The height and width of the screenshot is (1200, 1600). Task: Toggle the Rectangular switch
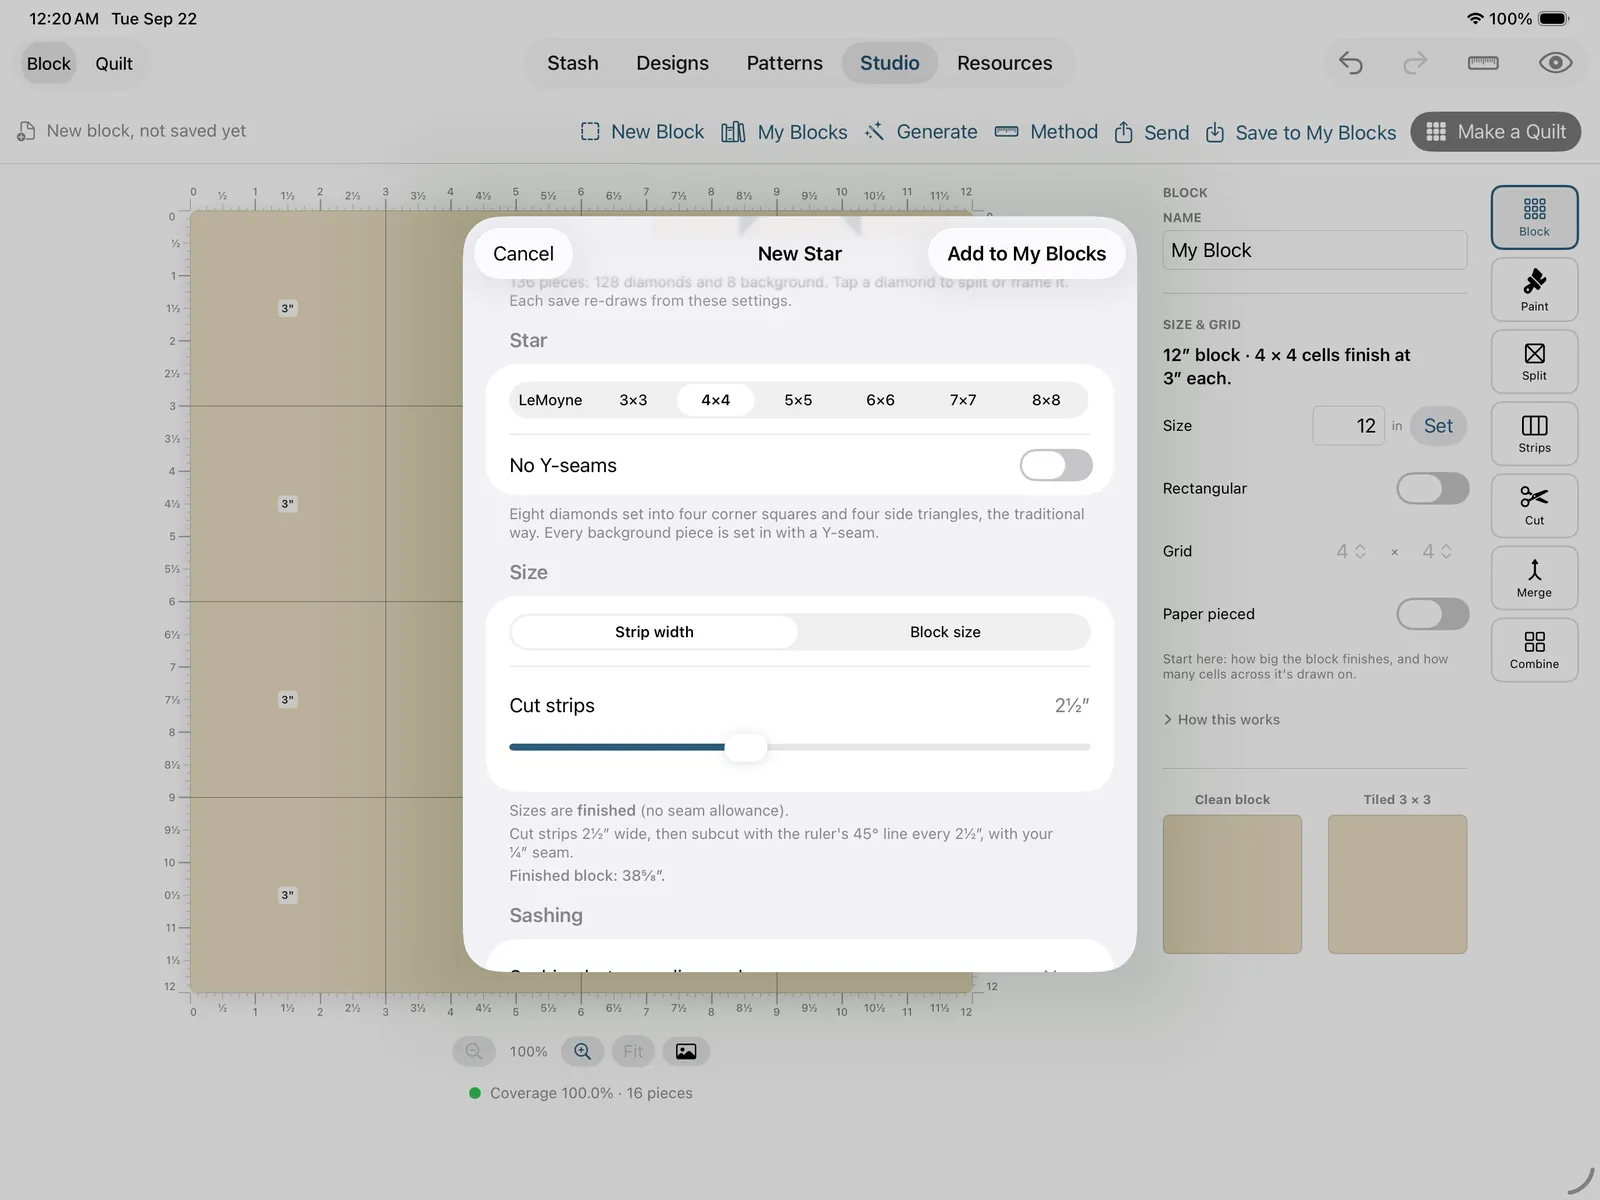(x=1433, y=488)
